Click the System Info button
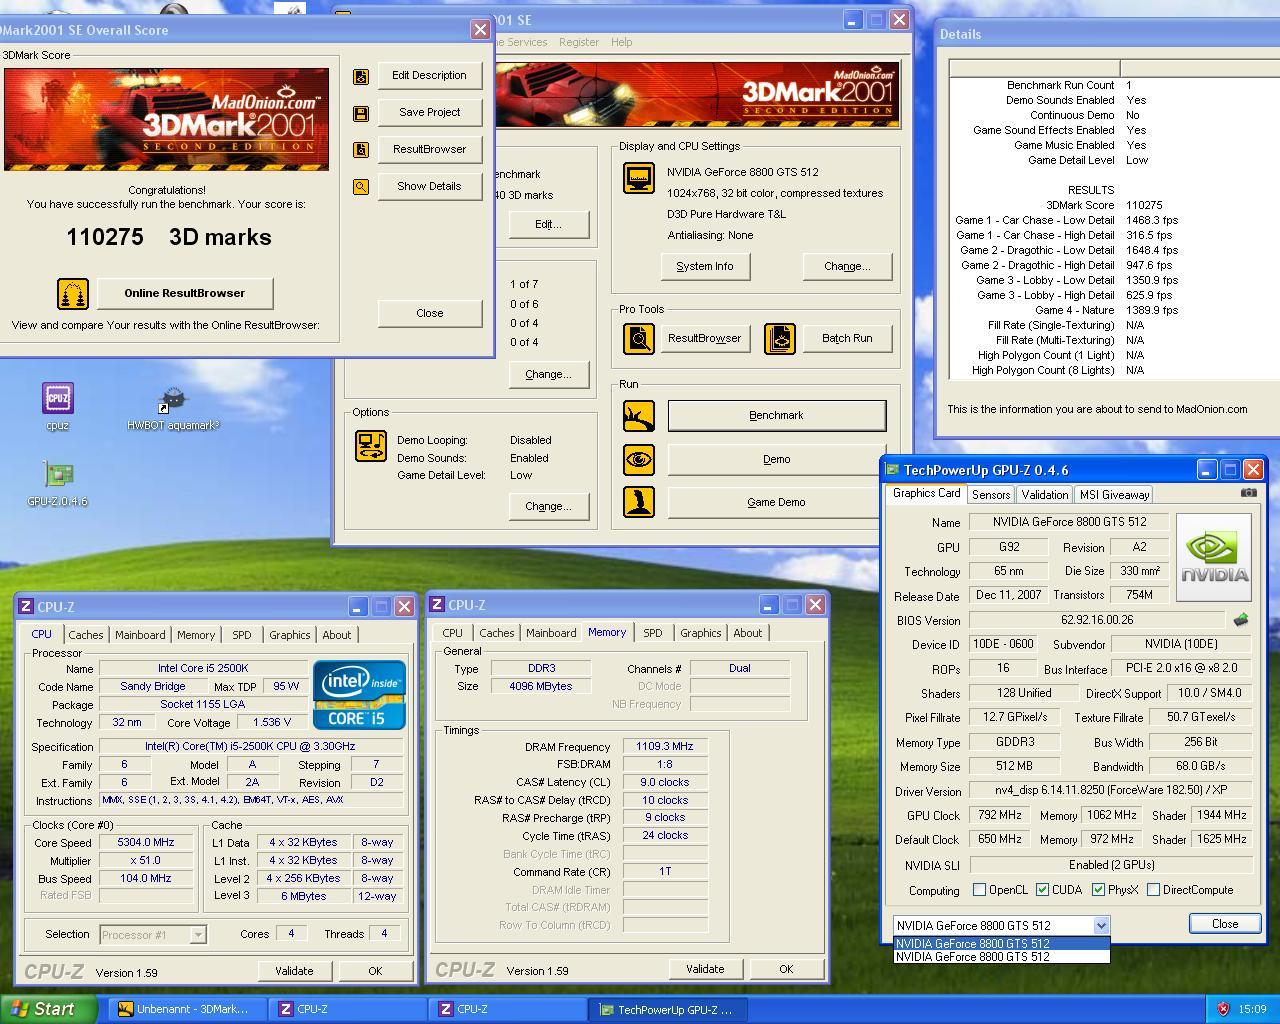This screenshot has width=1280, height=1024. [705, 267]
